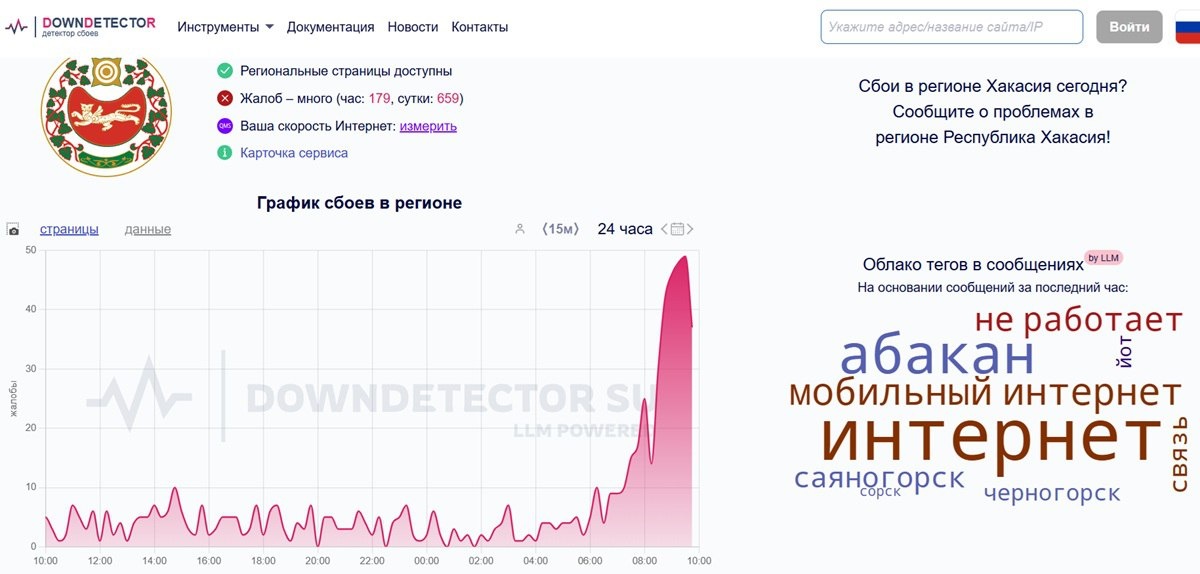Open the Контакты page
This screenshot has width=1200, height=574.
[x=479, y=27]
